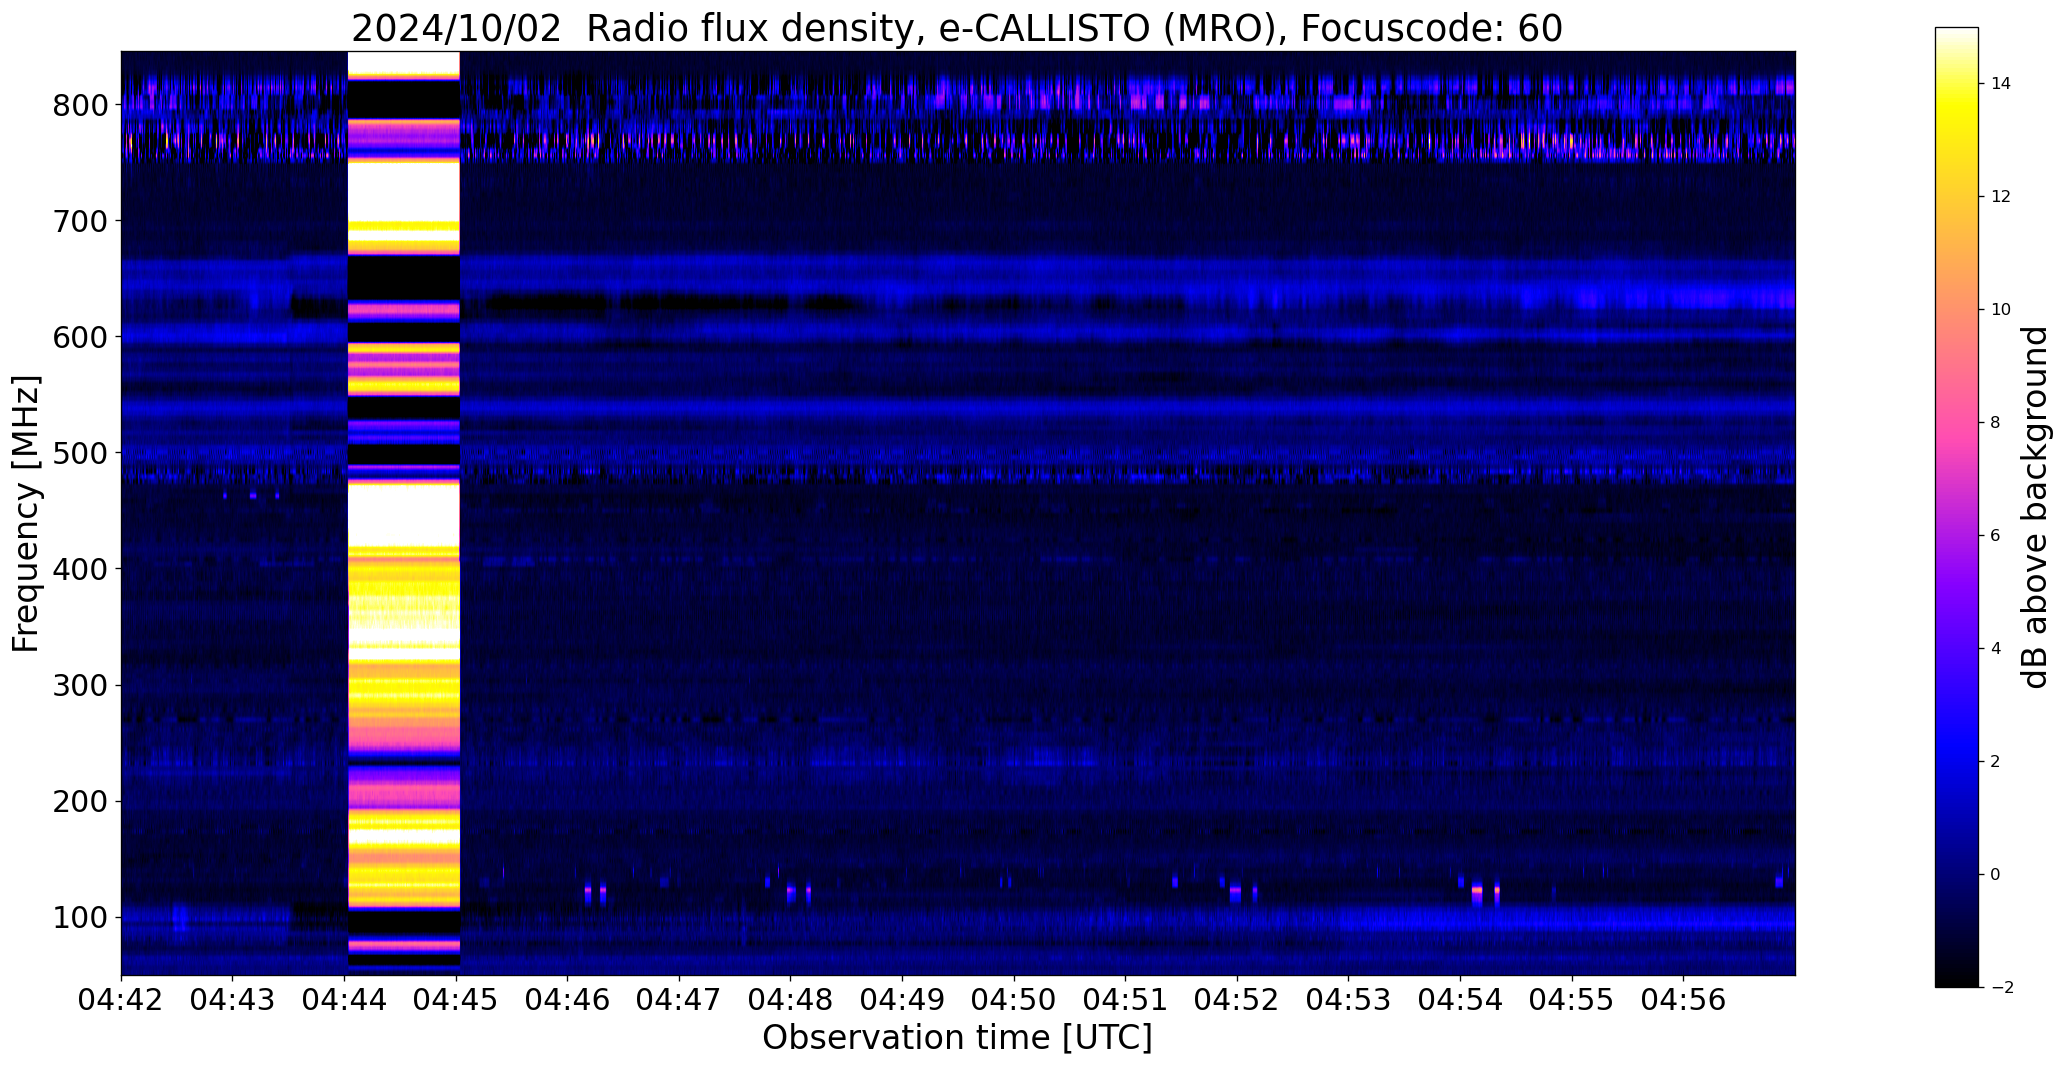
Task: Click the 'Frequency [MHz]' axis label
Action: tap(26, 514)
